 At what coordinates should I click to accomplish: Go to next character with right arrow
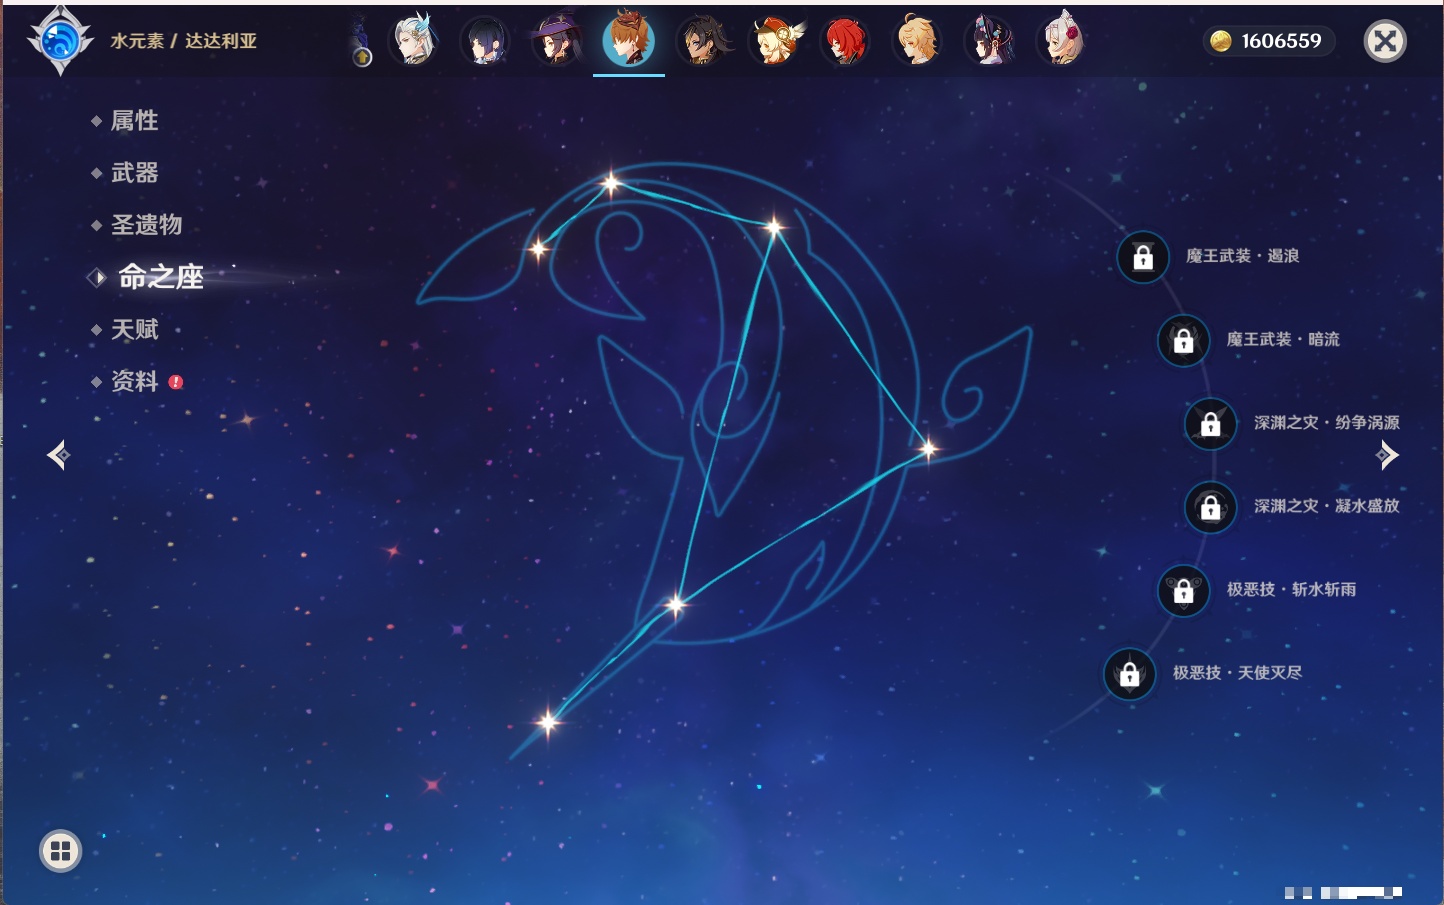[x=1387, y=455]
